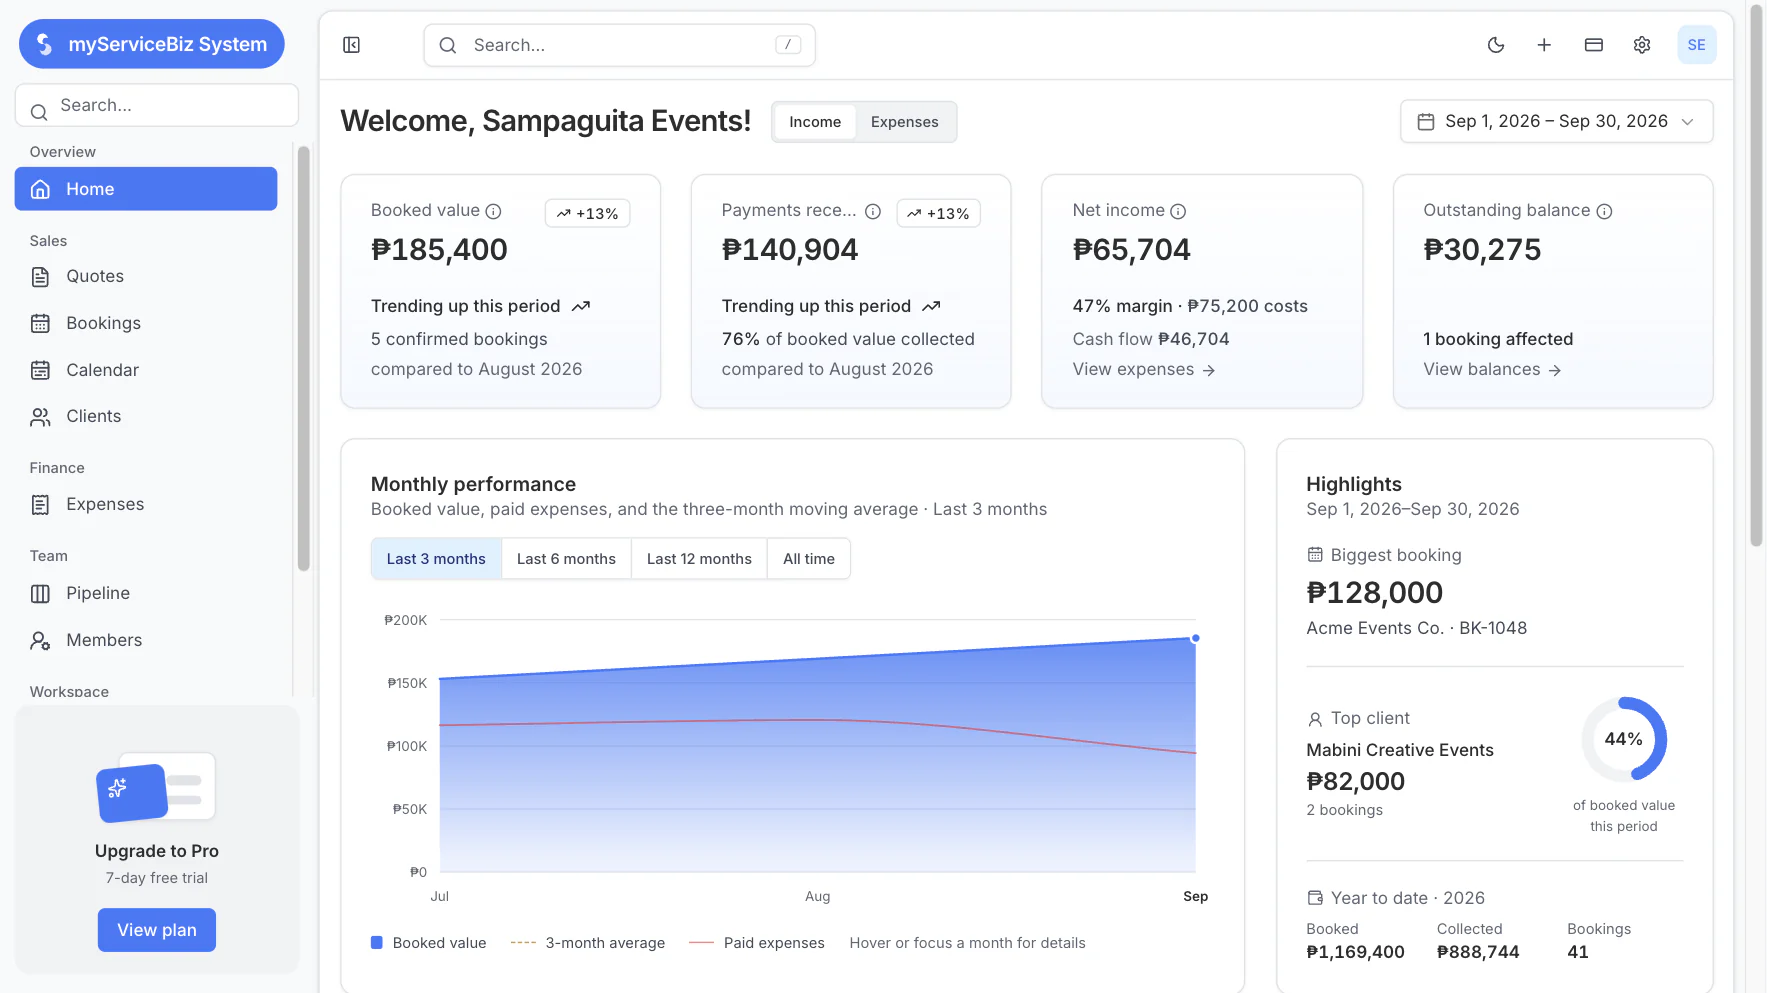1767x993 pixels.
Task: Click the ₱888,744 collected value
Action: click(1478, 952)
